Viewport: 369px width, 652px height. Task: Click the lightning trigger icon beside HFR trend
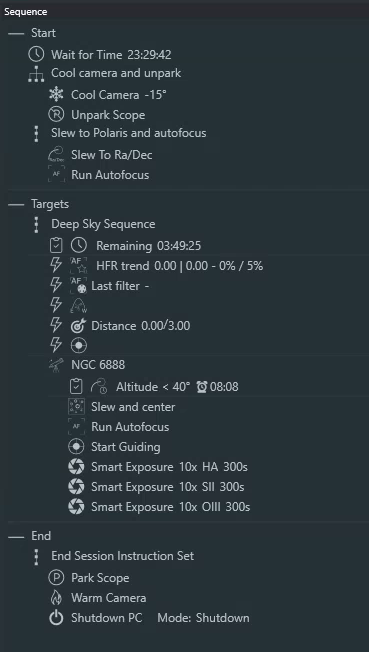click(x=56, y=266)
